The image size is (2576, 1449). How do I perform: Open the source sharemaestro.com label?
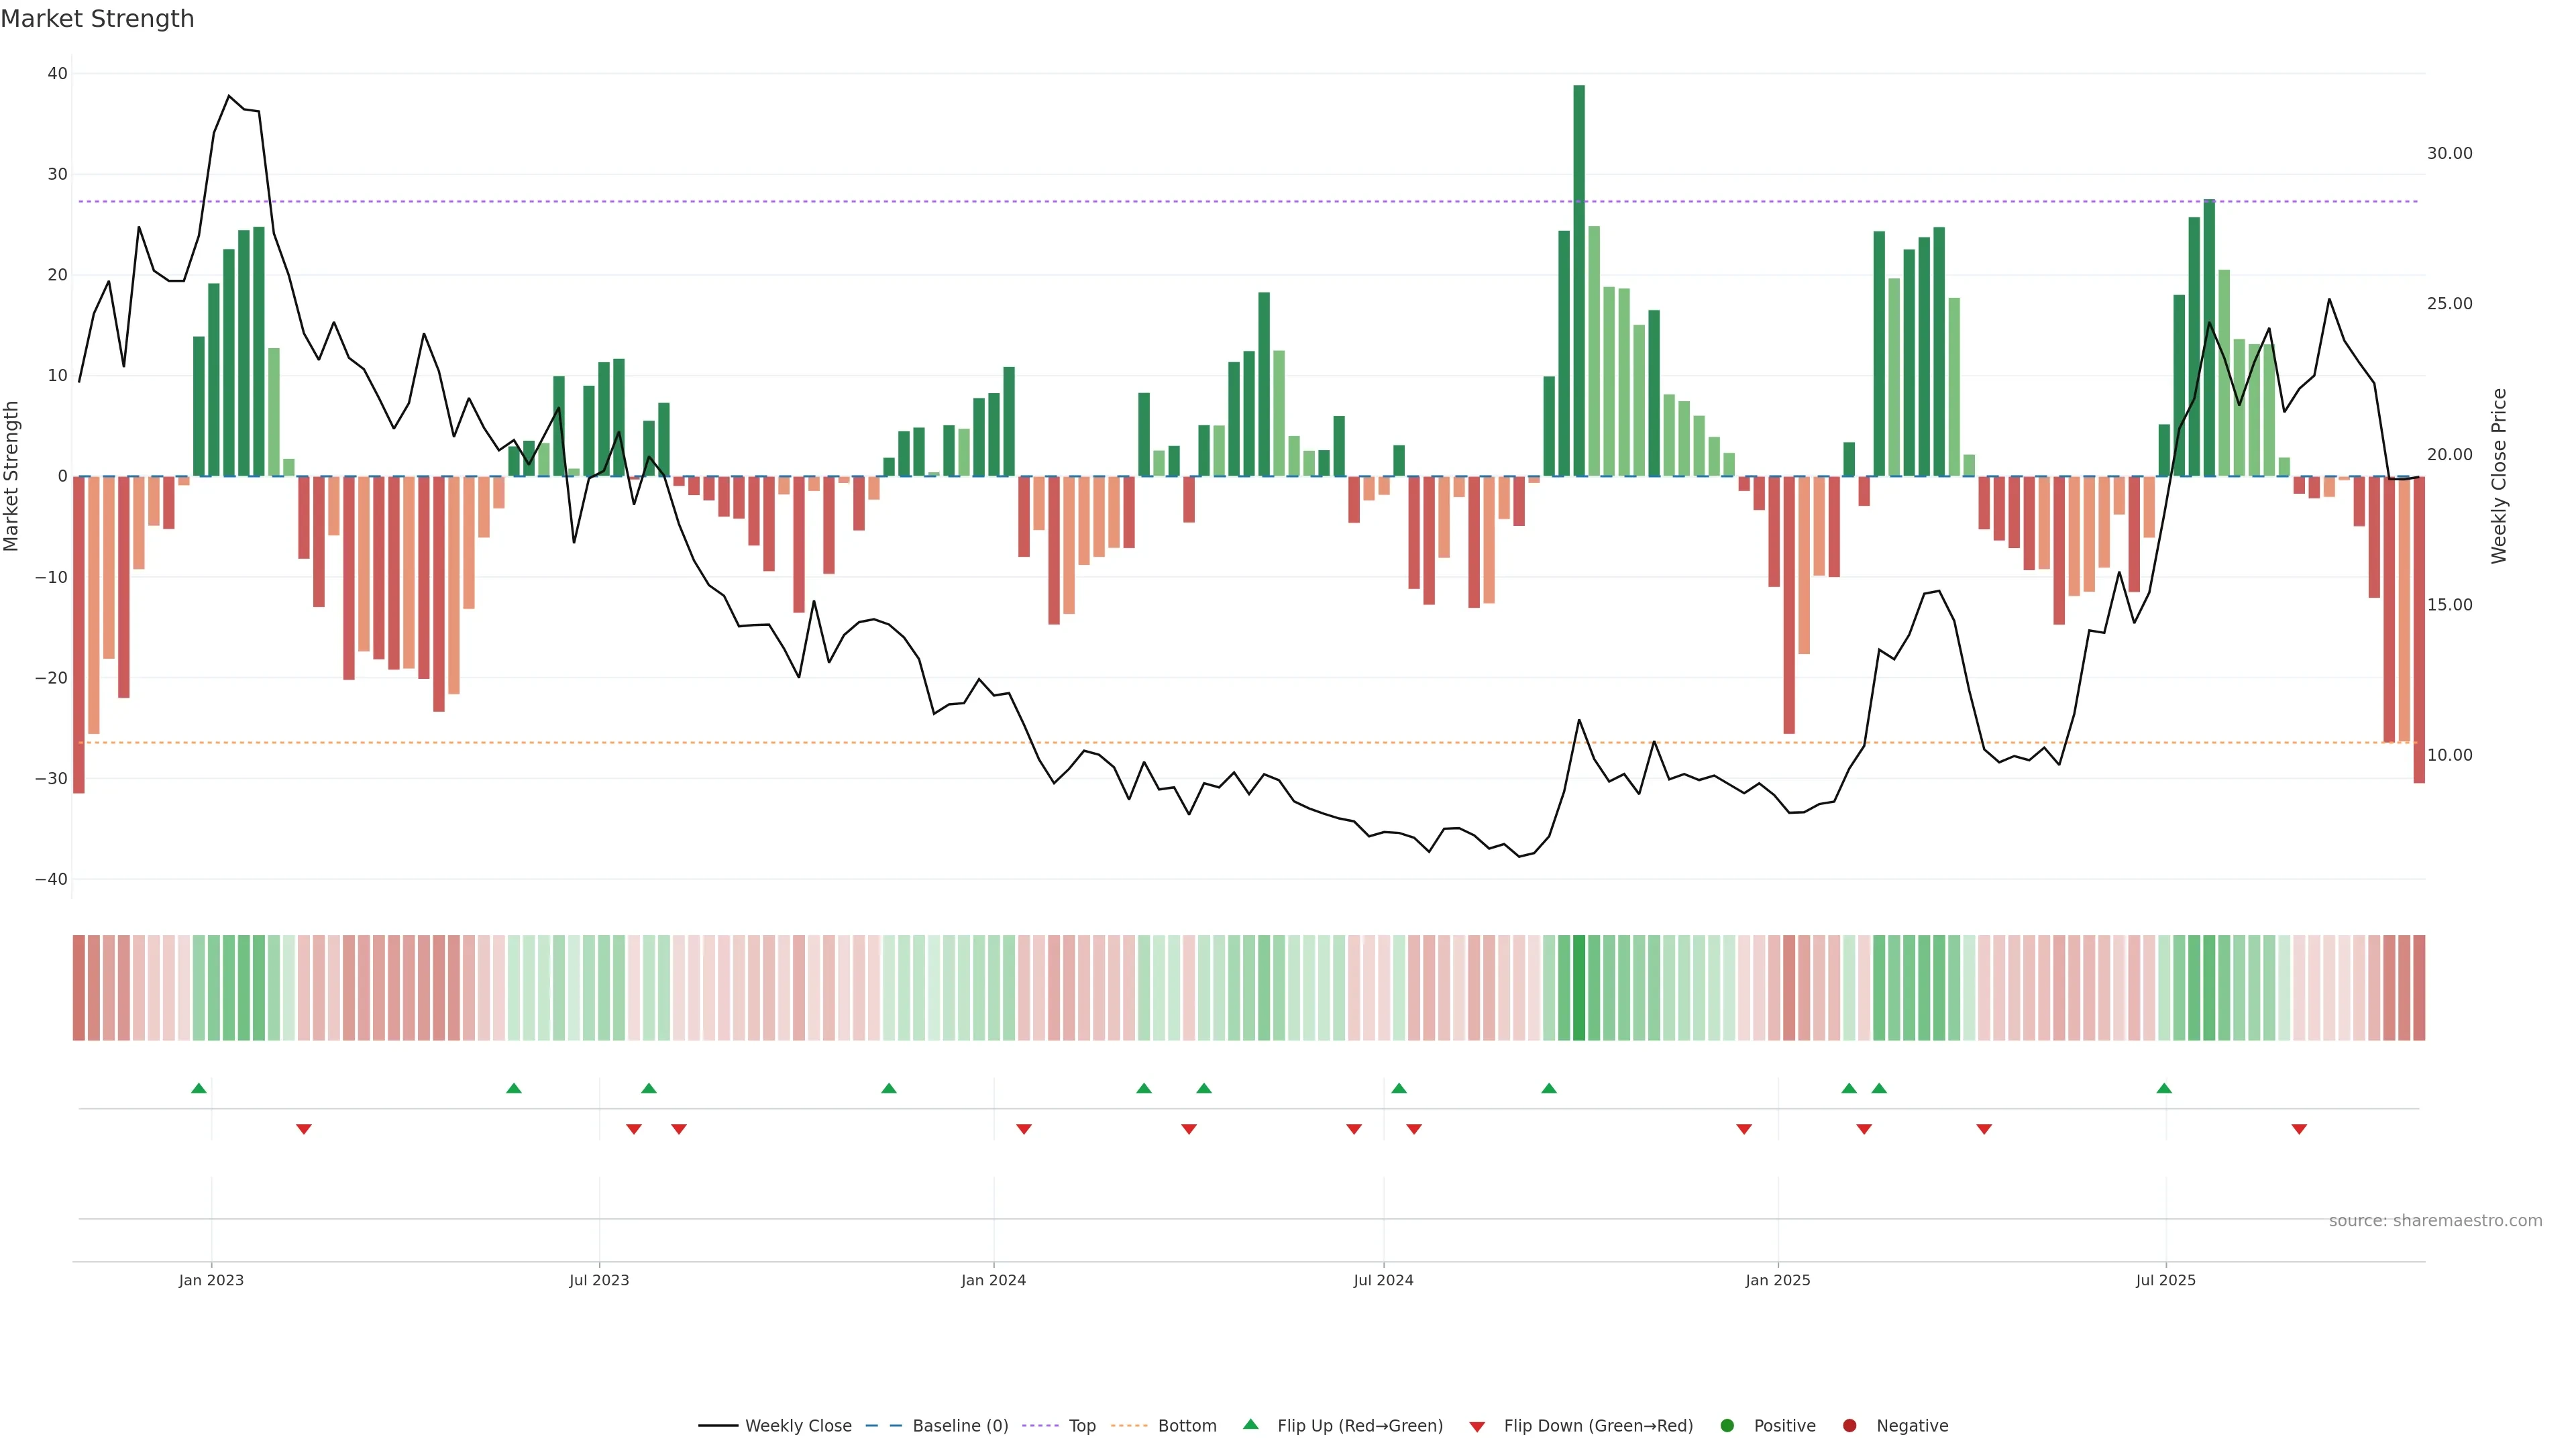(x=2435, y=1221)
